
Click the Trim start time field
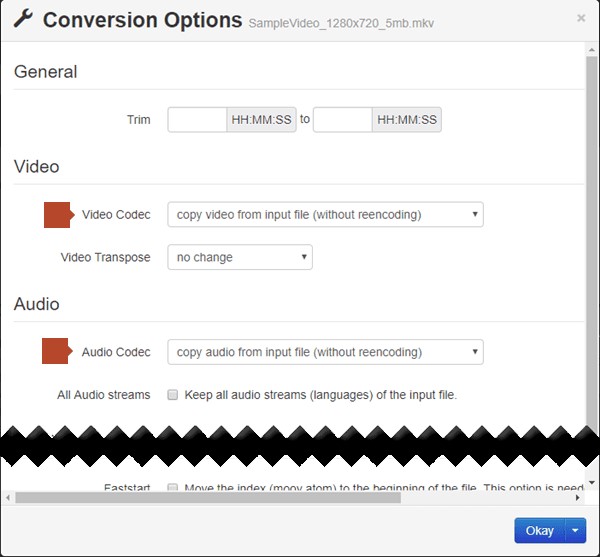pyautogui.click(x=197, y=120)
